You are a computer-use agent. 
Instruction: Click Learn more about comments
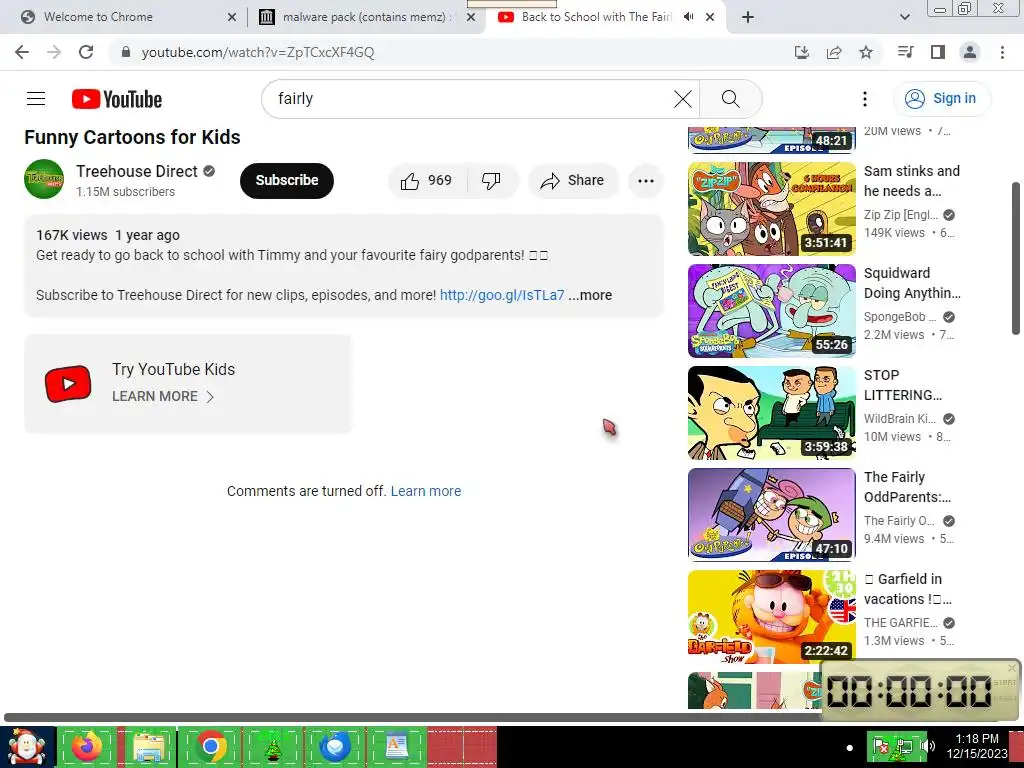[x=426, y=491]
